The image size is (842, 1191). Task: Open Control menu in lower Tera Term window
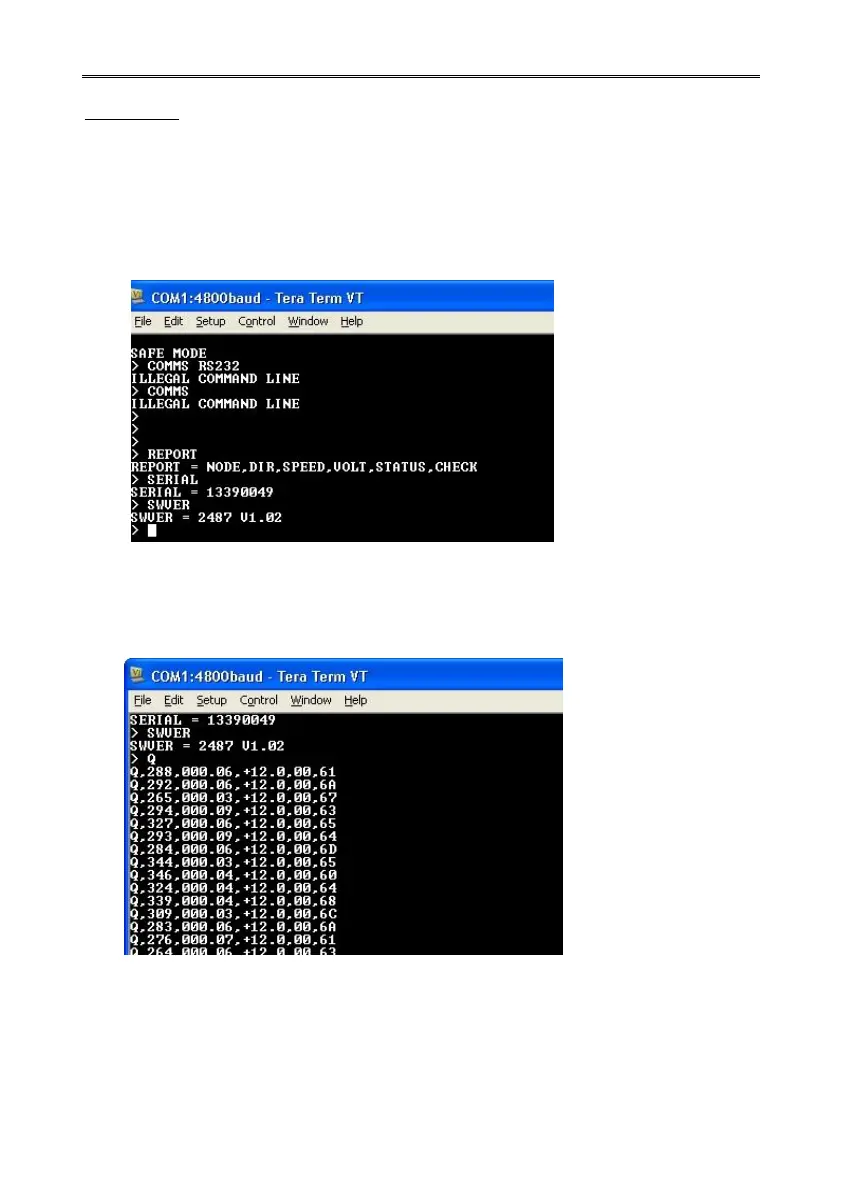(x=259, y=700)
